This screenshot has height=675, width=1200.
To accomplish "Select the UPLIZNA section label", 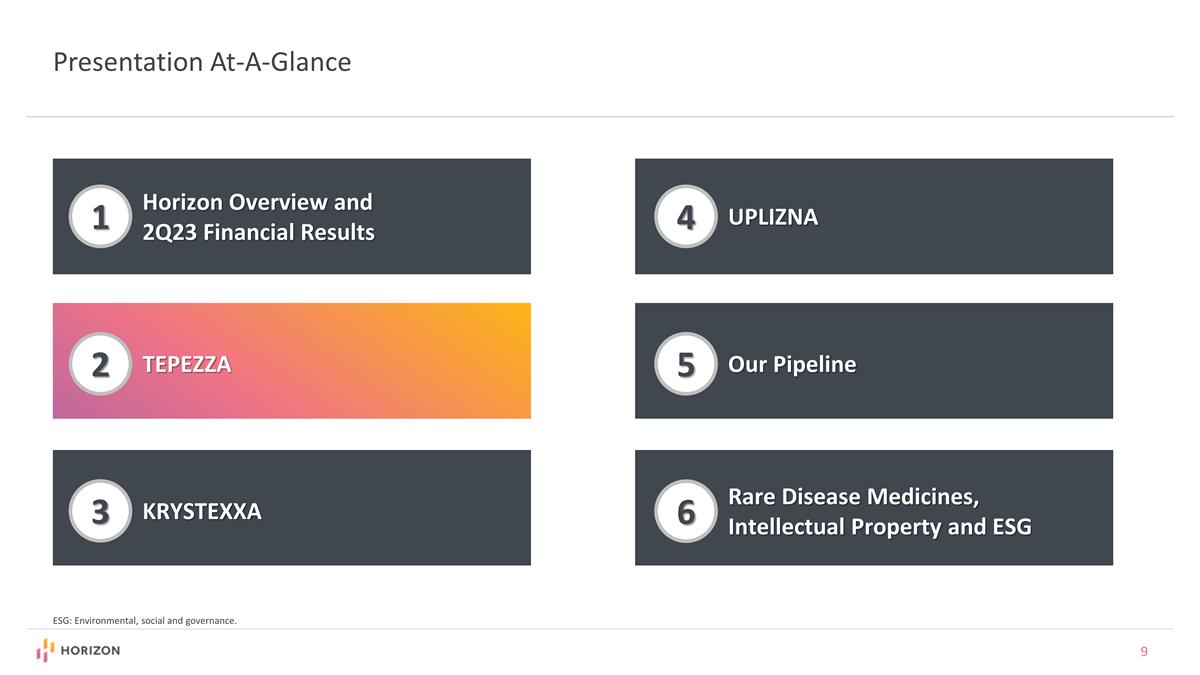I will tap(773, 217).
